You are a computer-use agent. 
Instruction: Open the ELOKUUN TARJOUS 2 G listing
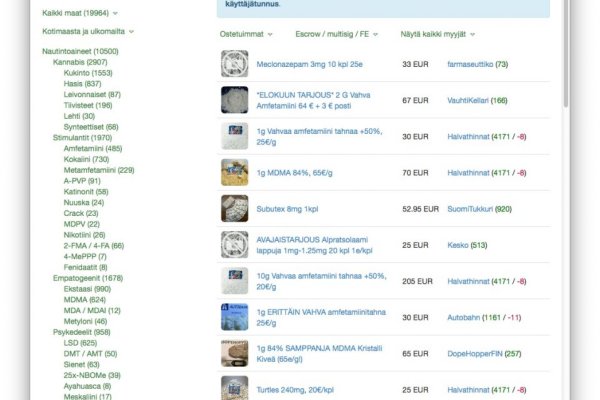[313, 100]
